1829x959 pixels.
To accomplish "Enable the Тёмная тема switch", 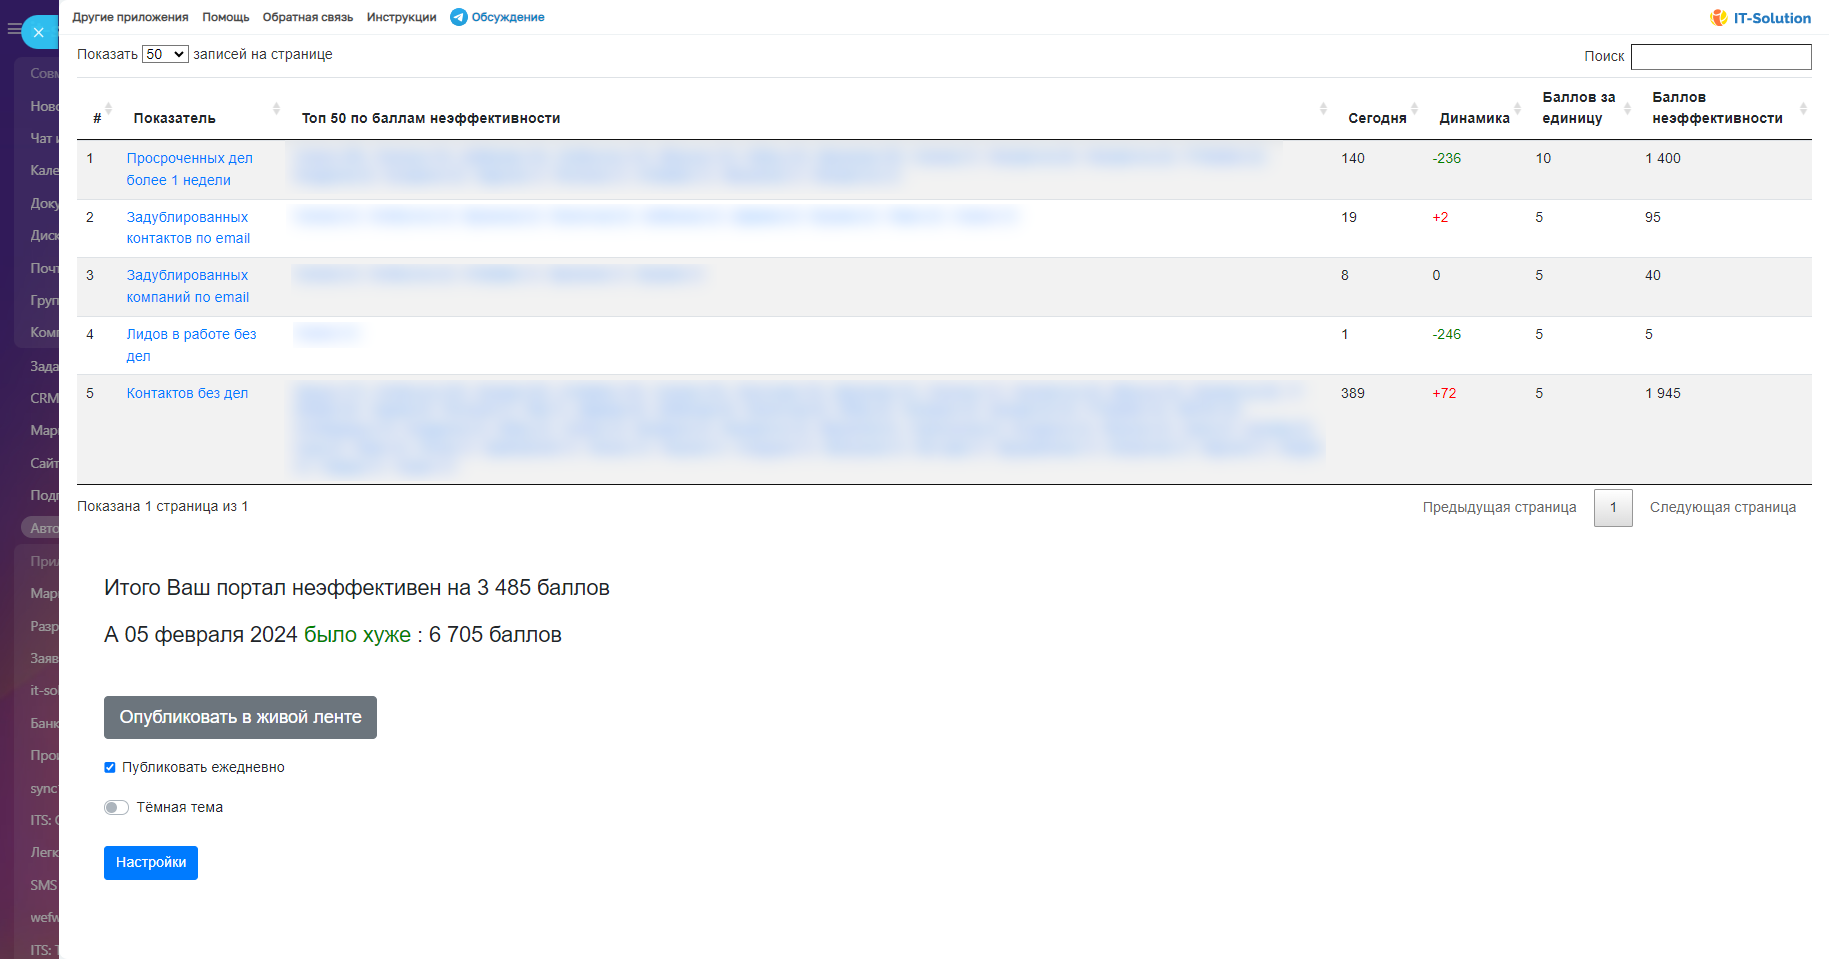I will click(116, 808).
